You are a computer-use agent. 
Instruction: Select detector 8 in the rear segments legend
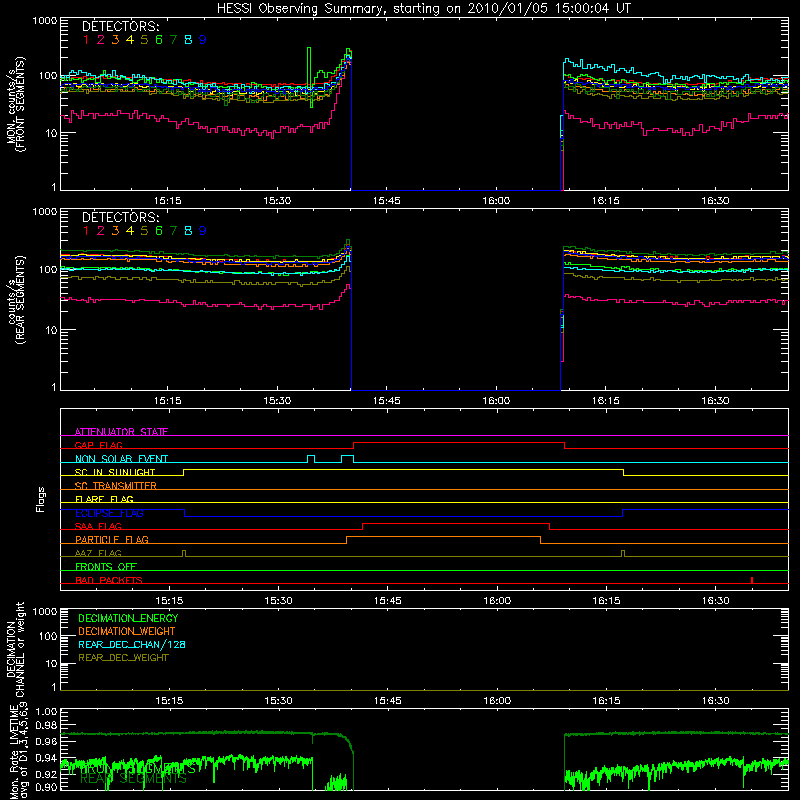coord(188,231)
